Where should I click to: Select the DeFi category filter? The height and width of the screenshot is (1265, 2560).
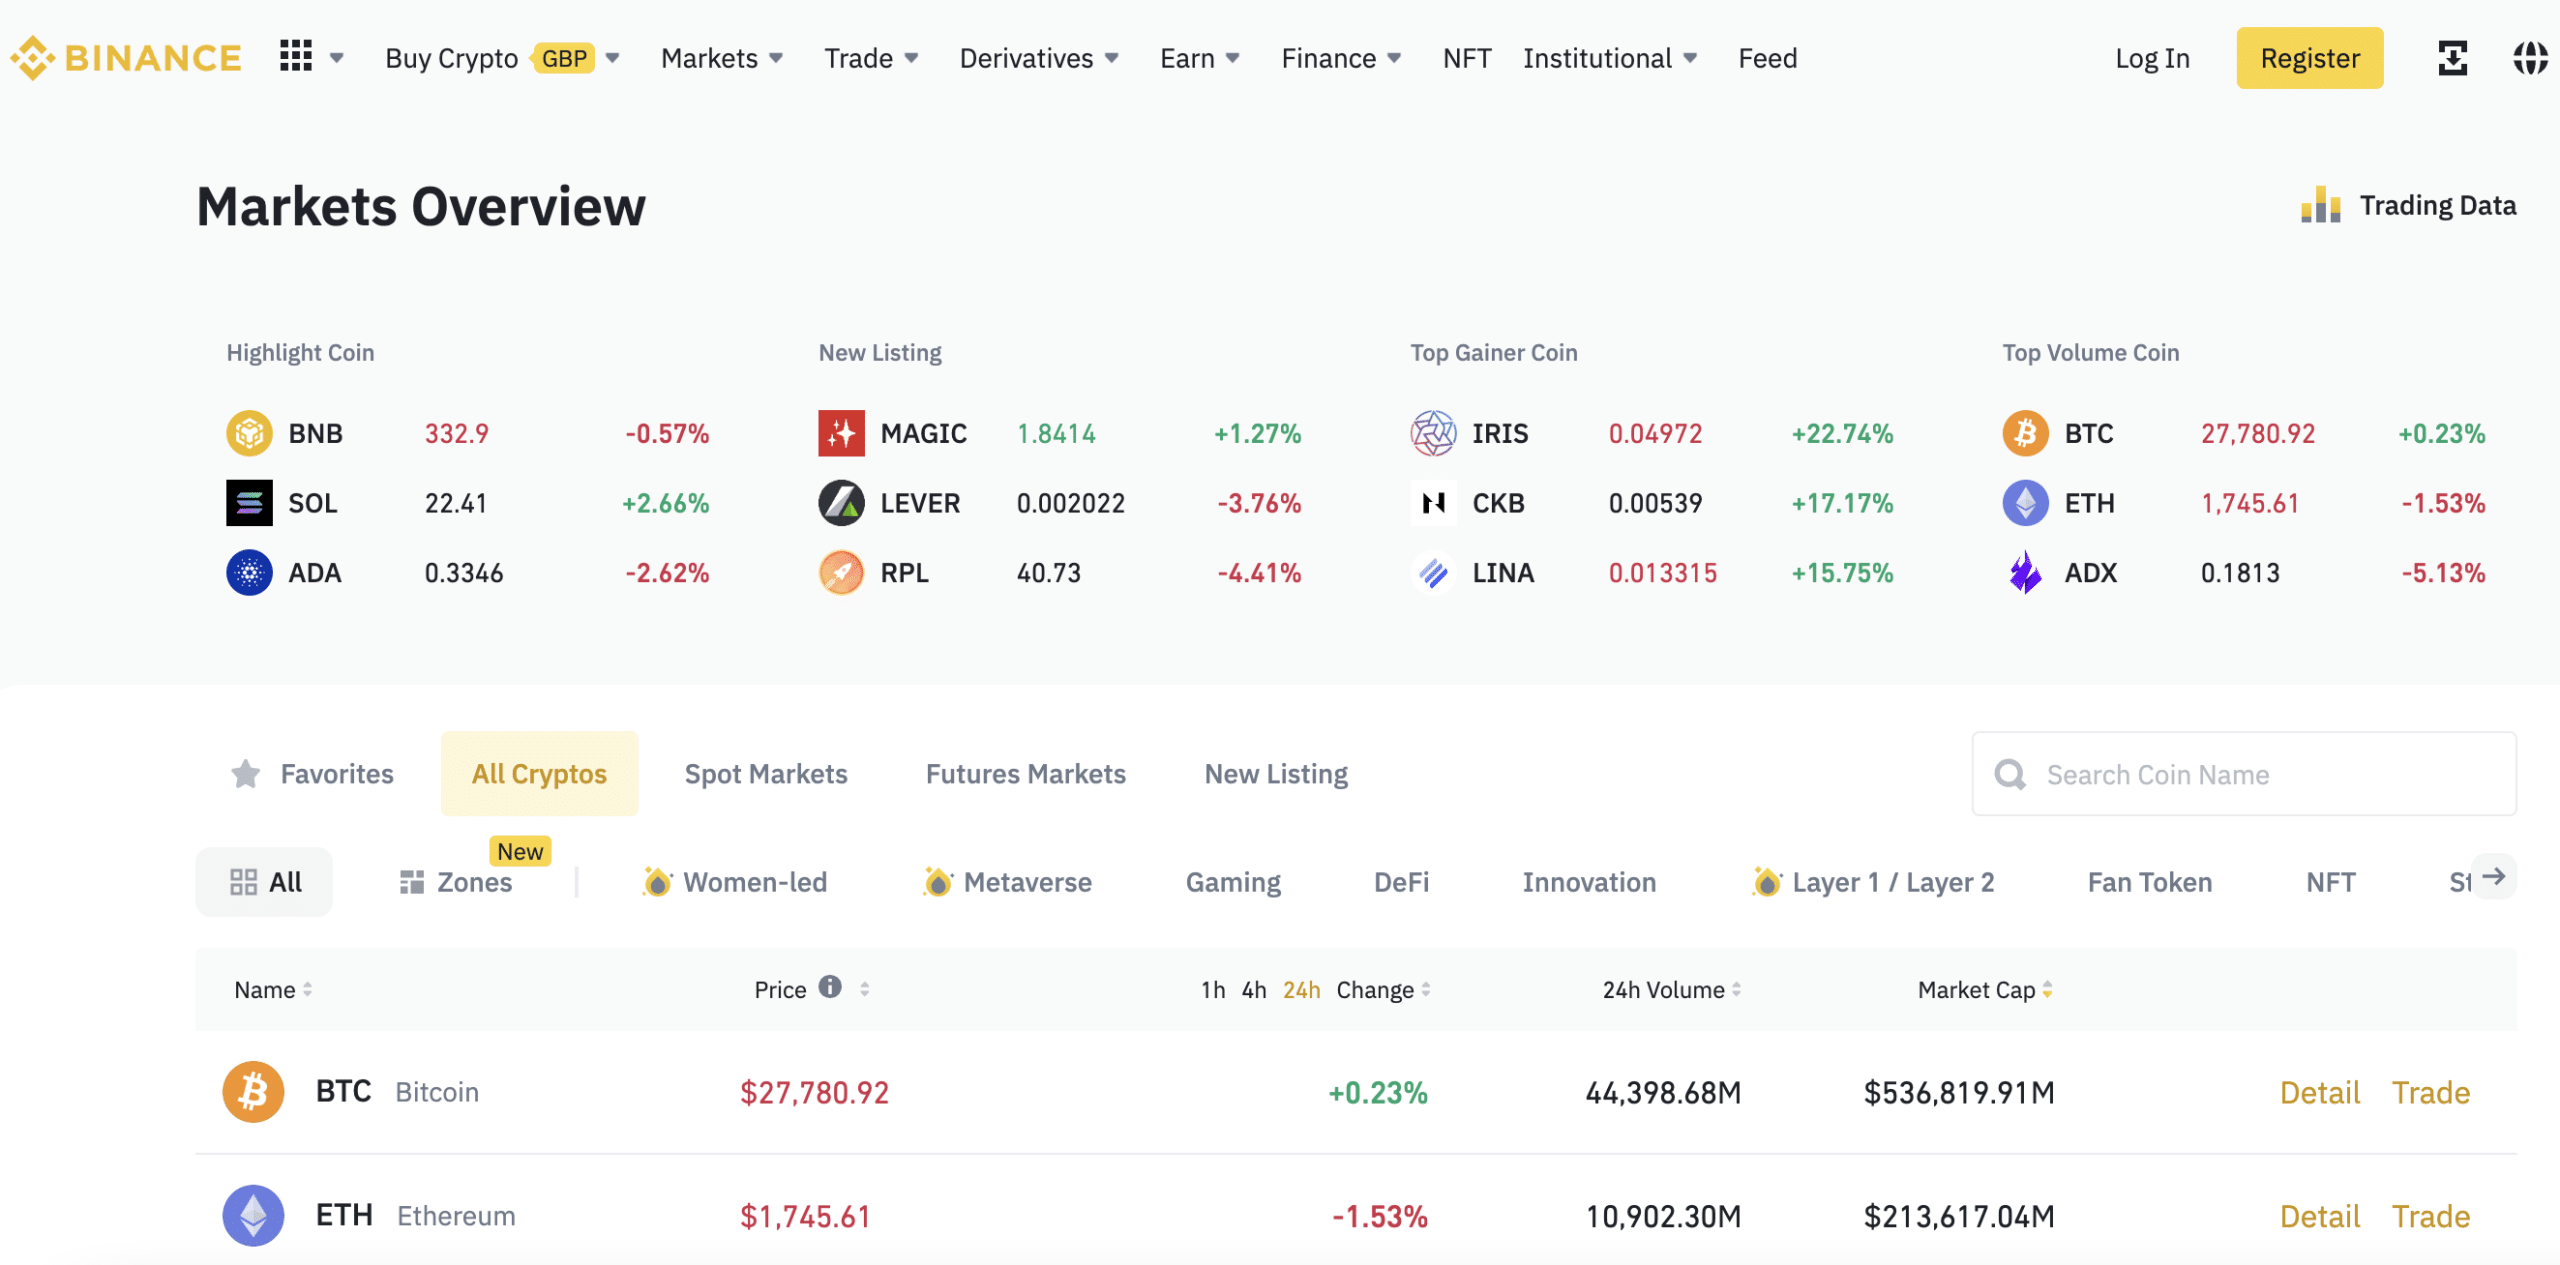[x=1399, y=880]
